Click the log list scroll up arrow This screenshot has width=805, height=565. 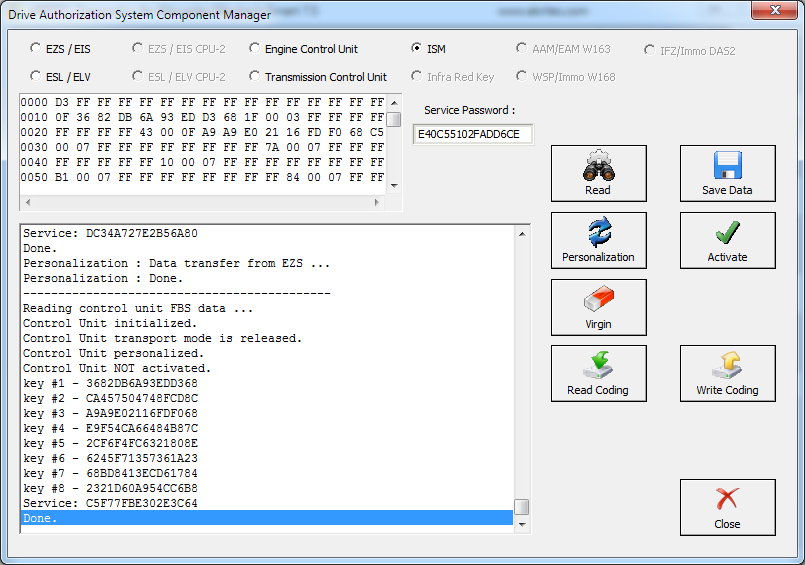(x=522, y=234)
